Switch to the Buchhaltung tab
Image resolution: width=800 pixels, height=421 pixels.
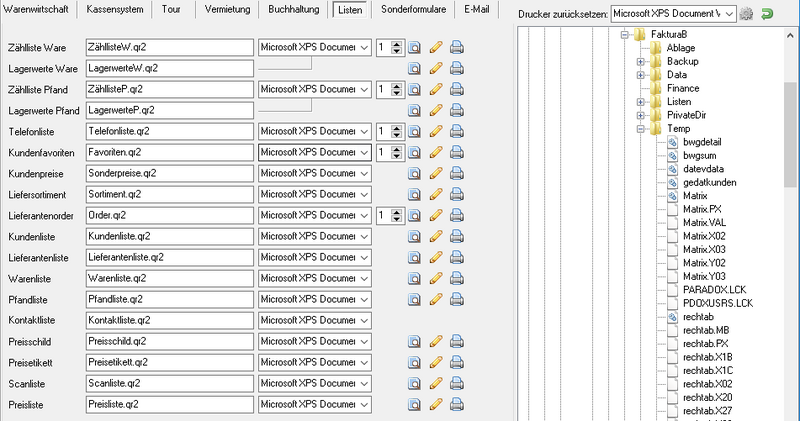tap(293, 10)
